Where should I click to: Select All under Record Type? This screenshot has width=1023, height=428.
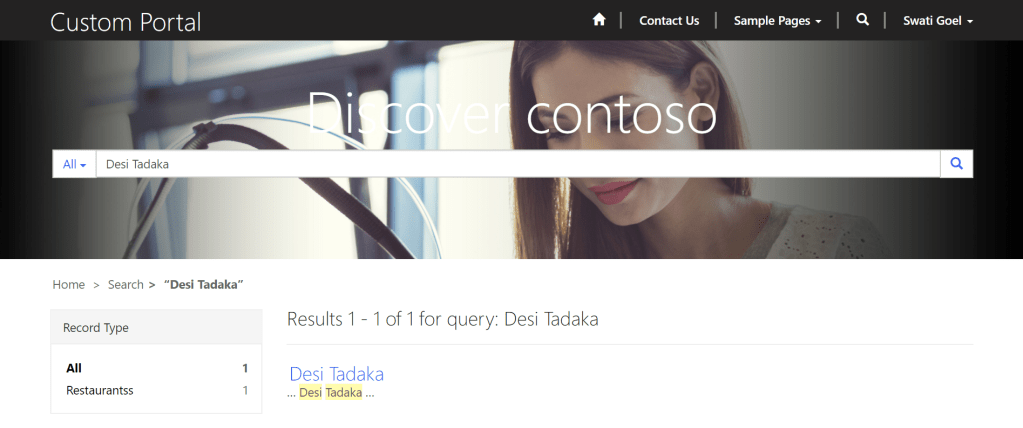click(x=74, y=369)
